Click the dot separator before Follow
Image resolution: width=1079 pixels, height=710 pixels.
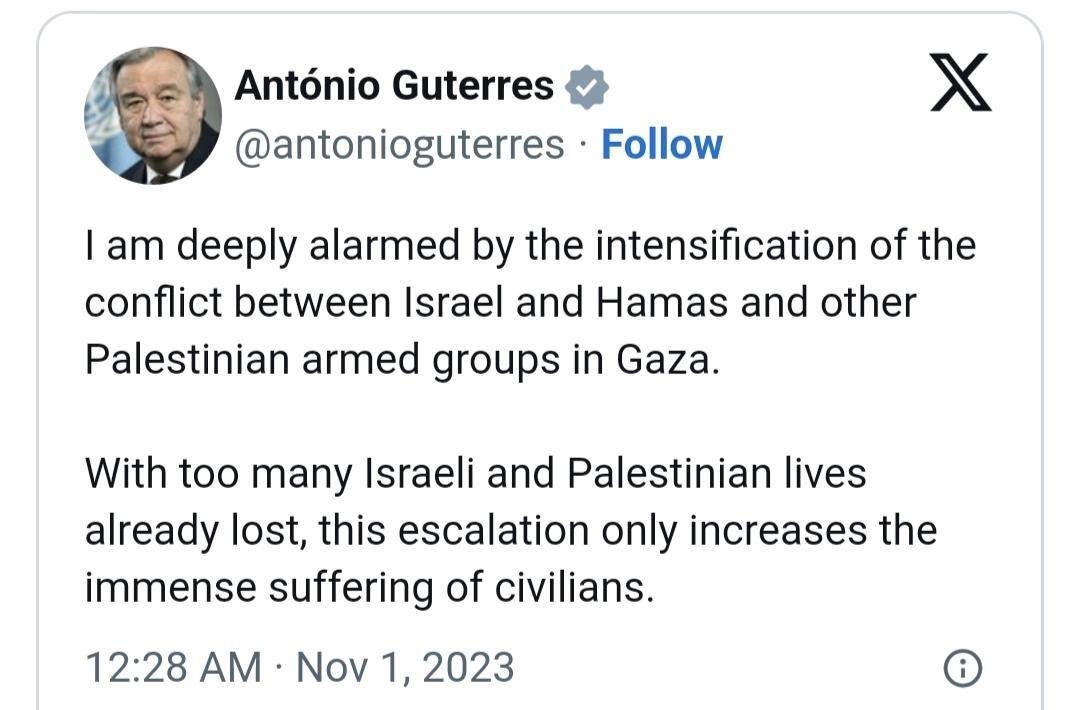pyautogui.click(x=584, y=145)
